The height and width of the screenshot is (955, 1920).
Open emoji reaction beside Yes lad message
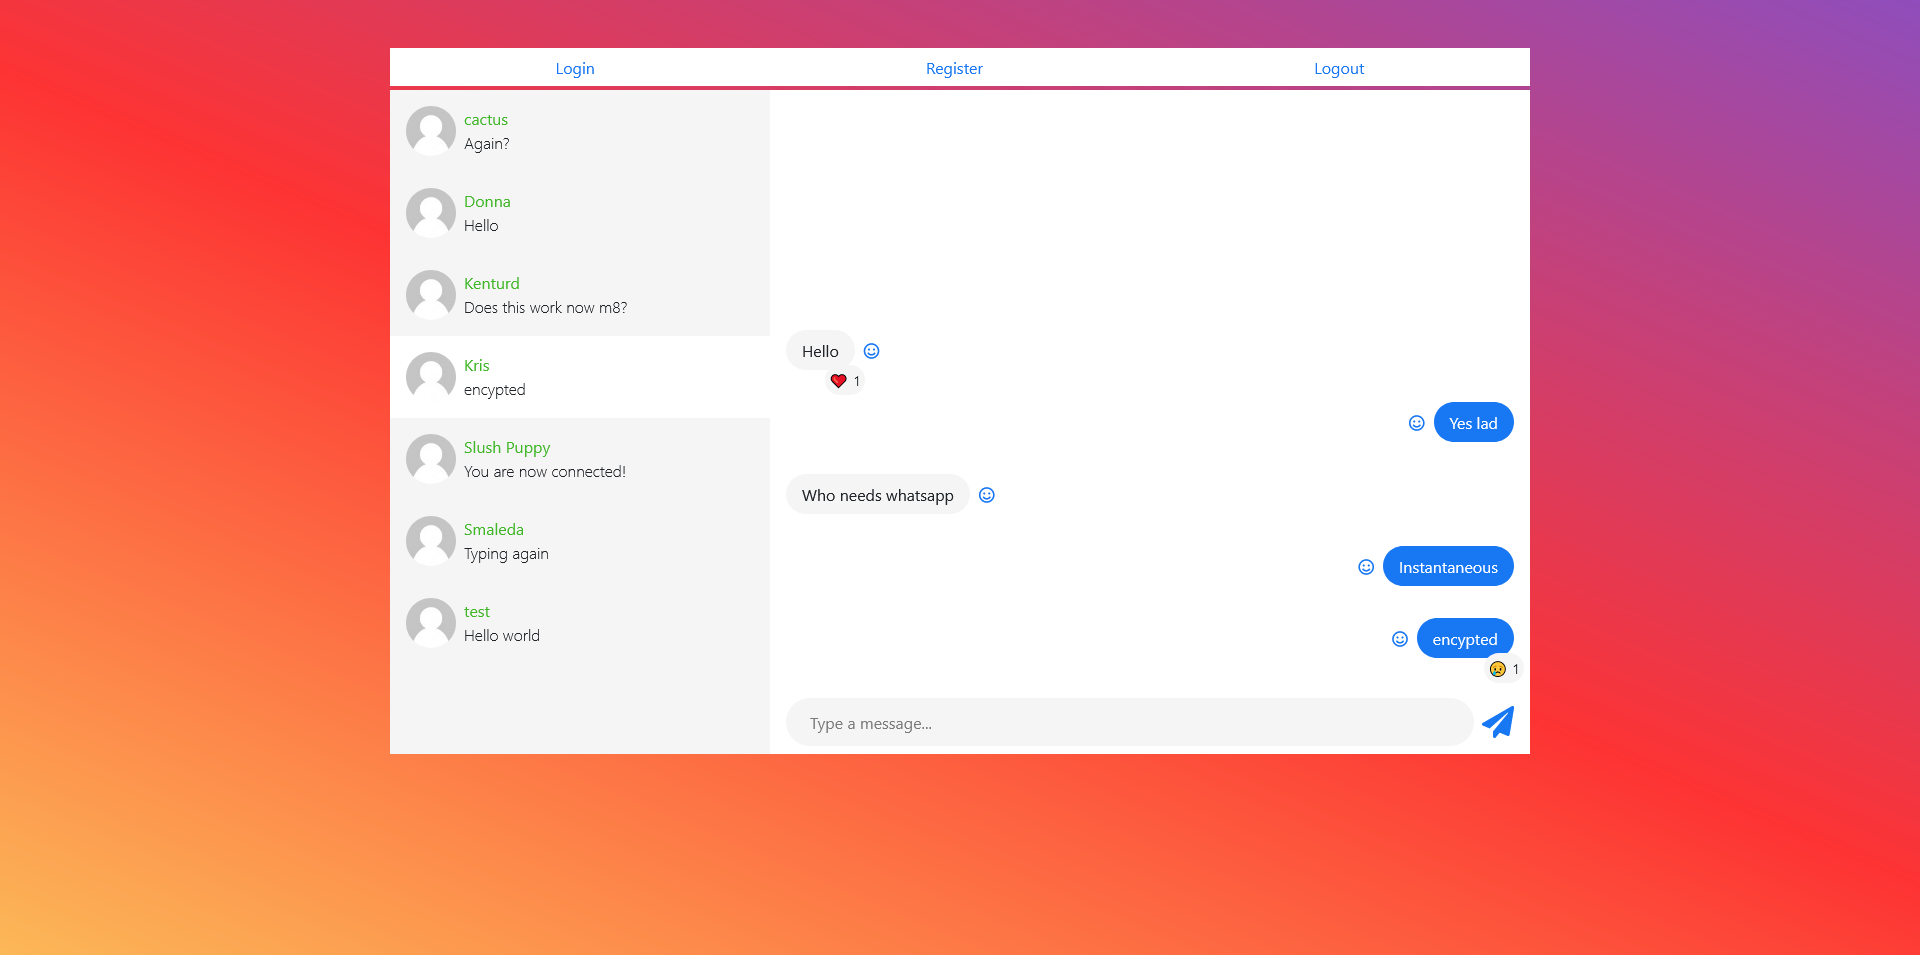tap(1416, 423)
